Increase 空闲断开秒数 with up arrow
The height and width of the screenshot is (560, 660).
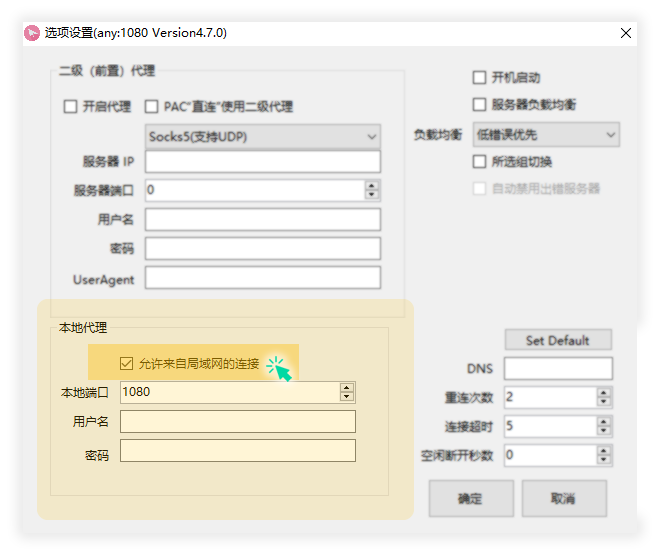[603, 451]
